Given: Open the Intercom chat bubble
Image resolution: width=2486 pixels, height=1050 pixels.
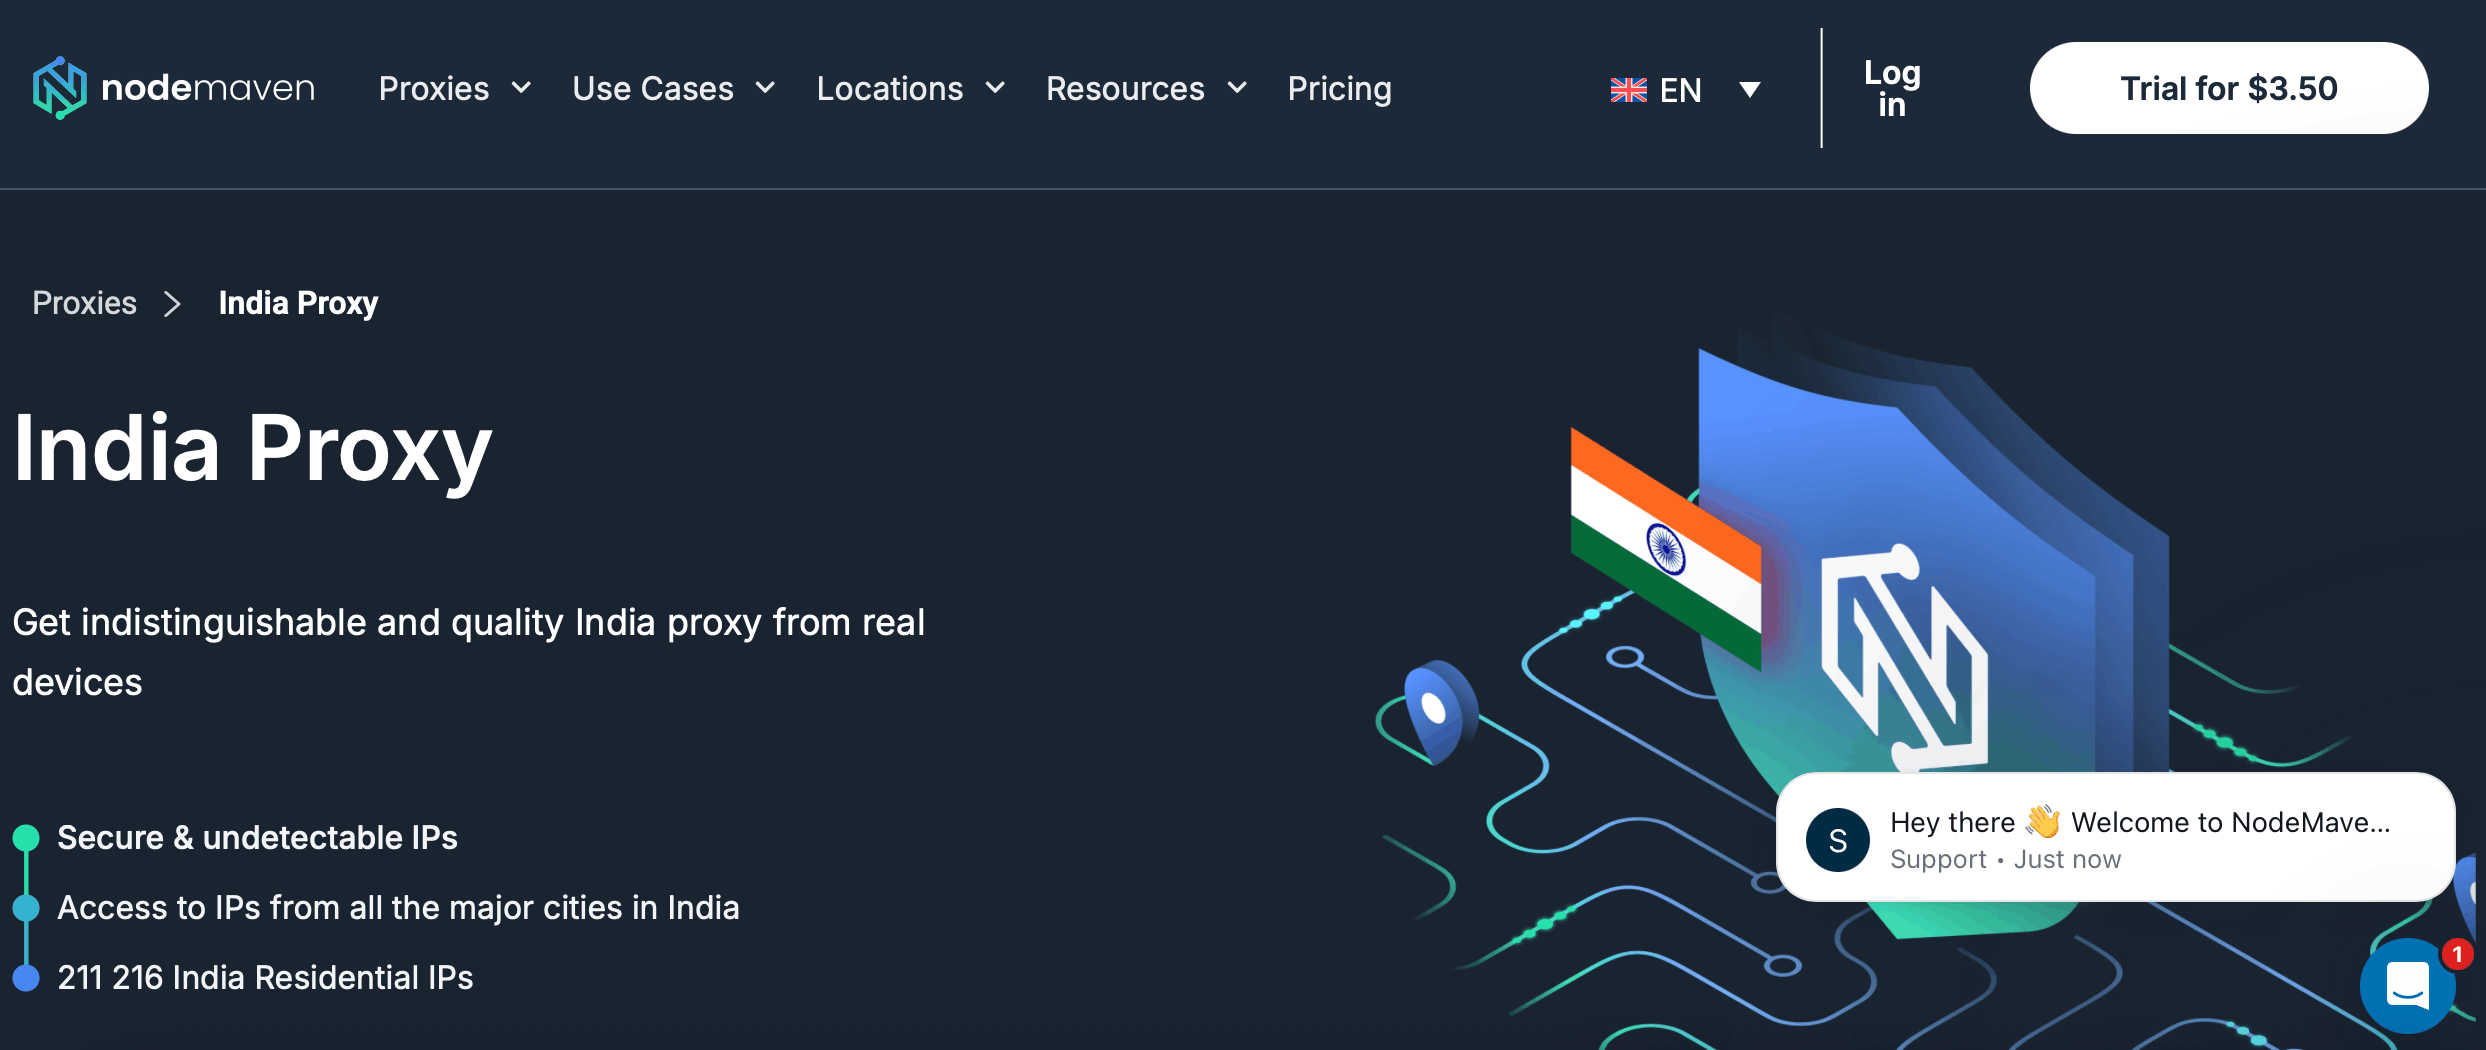Looking at the screenshot, I should click(x=2408, y=988).
